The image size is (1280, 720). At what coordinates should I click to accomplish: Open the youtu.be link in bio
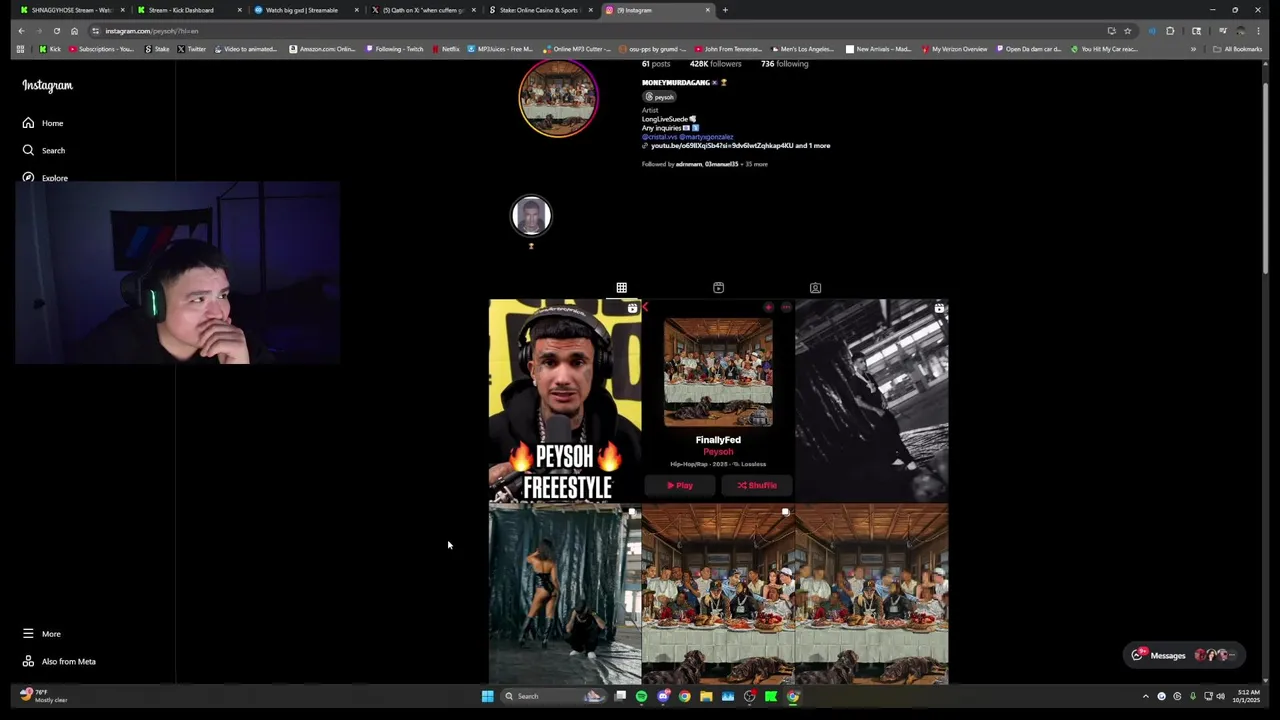coord(740,146)
